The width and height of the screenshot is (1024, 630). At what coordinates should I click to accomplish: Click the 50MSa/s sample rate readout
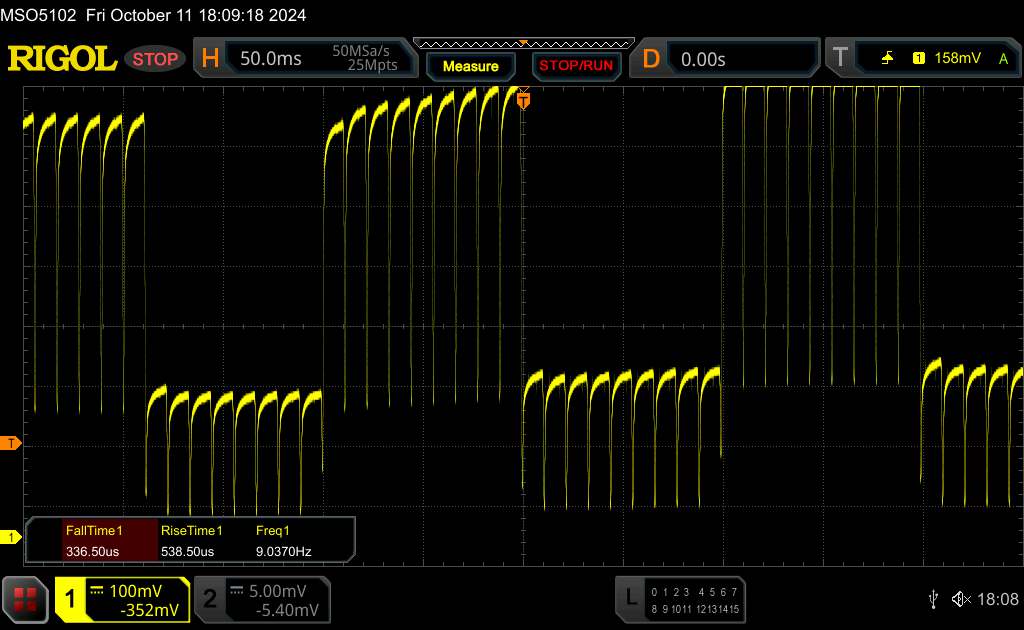(x=360, y=51)
